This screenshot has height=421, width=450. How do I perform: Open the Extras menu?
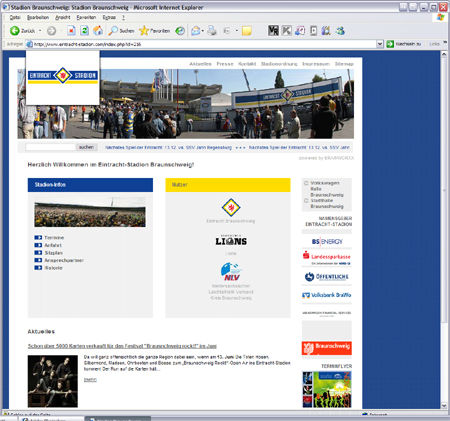click(x=109, y=17)
